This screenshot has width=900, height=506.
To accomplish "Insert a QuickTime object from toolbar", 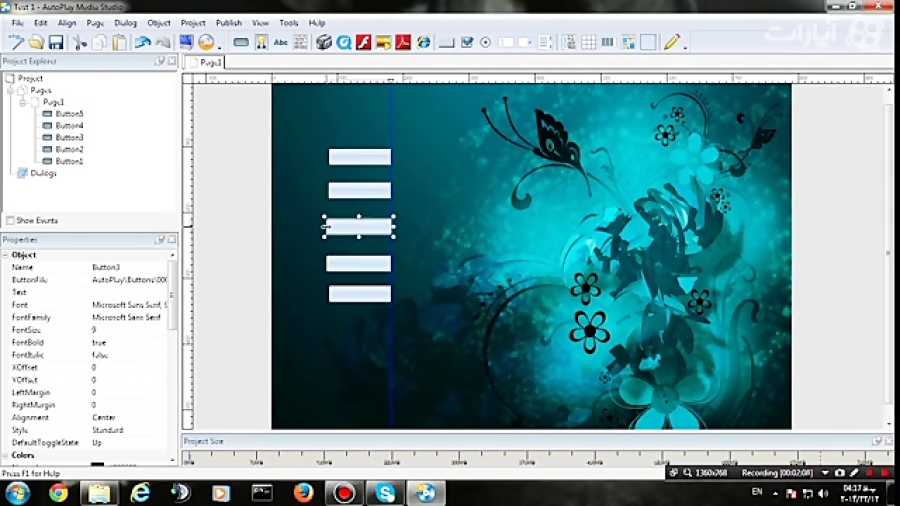I will click(x=344, y=42).
